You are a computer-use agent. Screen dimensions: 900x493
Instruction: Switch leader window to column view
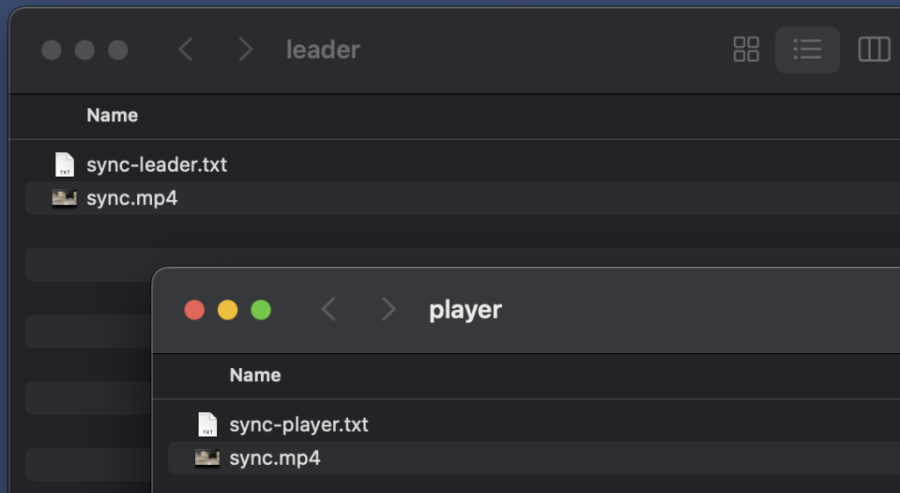(874, 50)
